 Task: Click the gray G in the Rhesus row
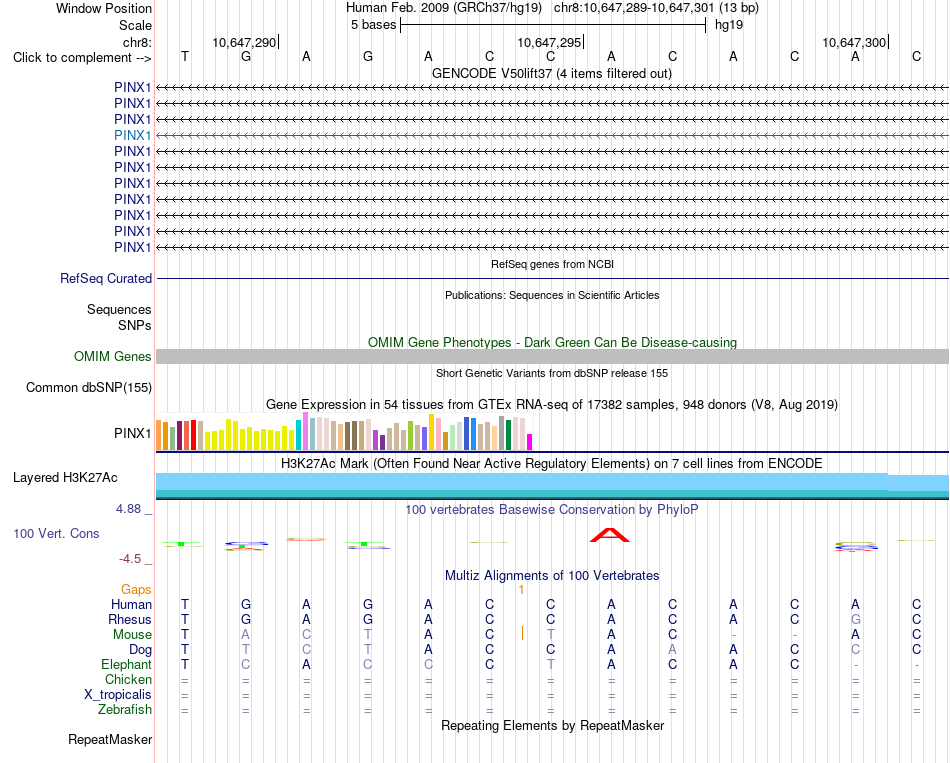click(855, 619)
